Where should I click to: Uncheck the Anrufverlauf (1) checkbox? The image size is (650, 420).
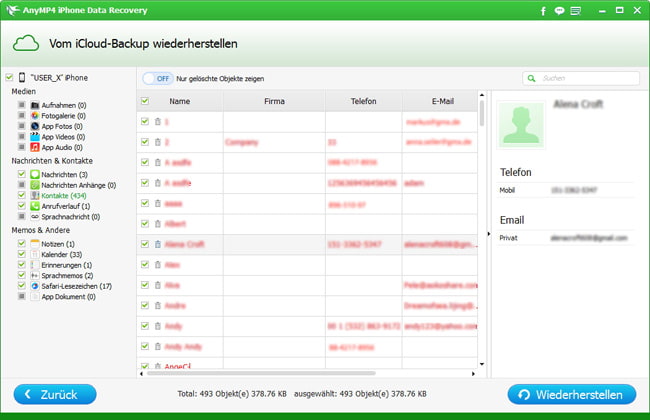pos(22,205)
